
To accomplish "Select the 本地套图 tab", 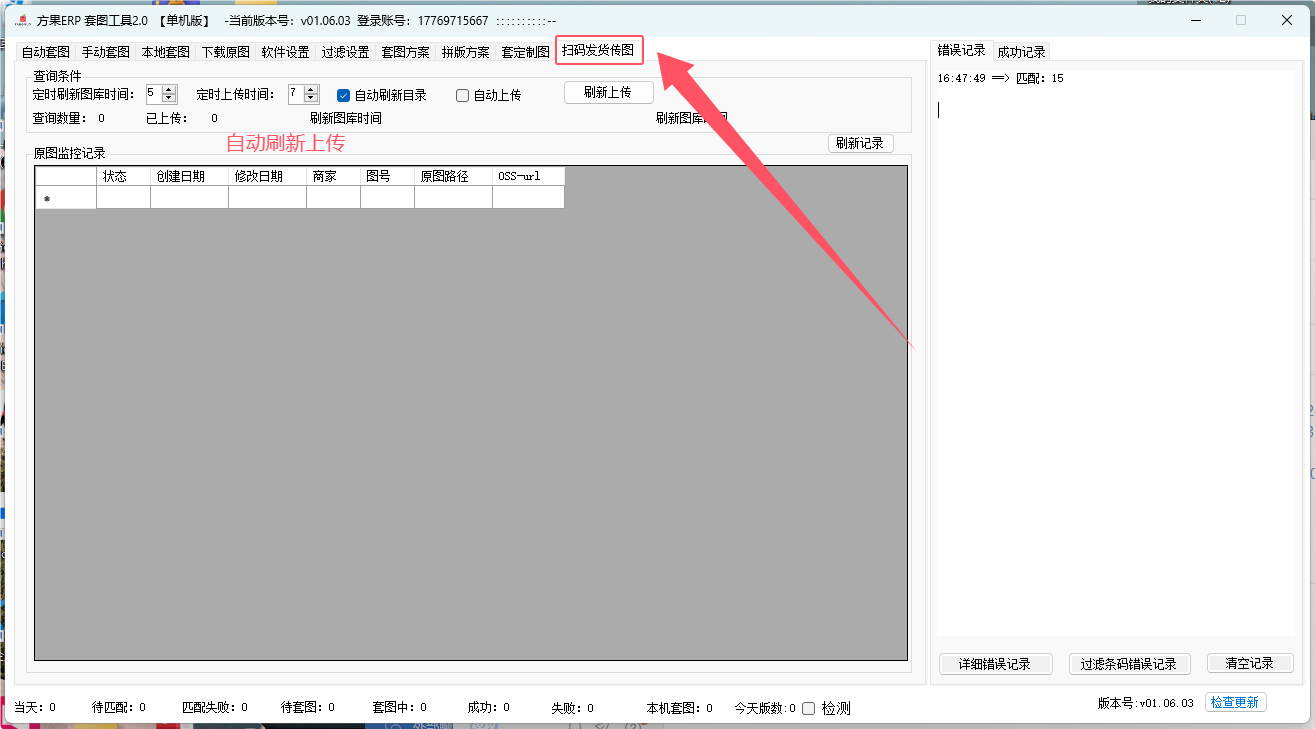I will pos(165,52).
